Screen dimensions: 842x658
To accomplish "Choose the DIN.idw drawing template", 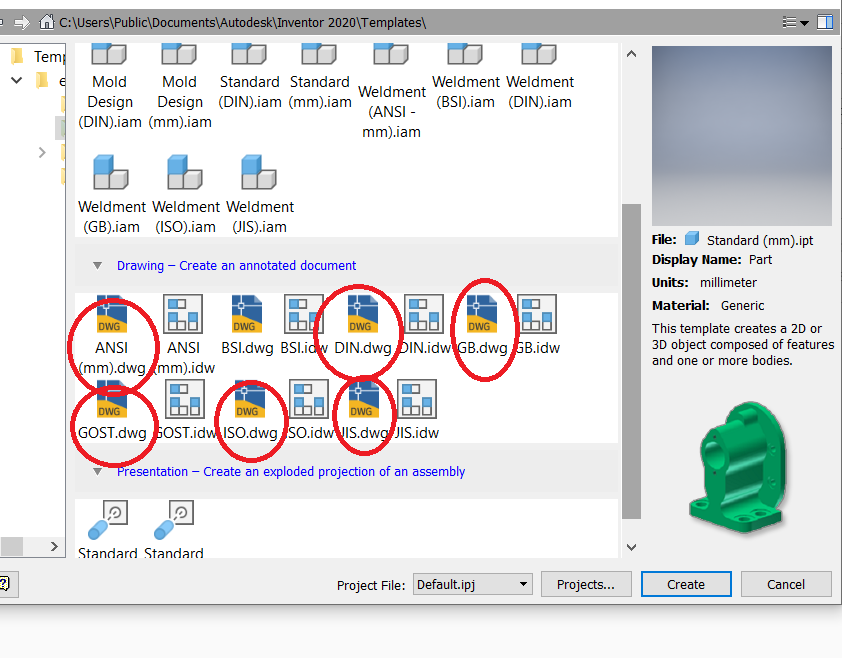I will coord(424,325).
